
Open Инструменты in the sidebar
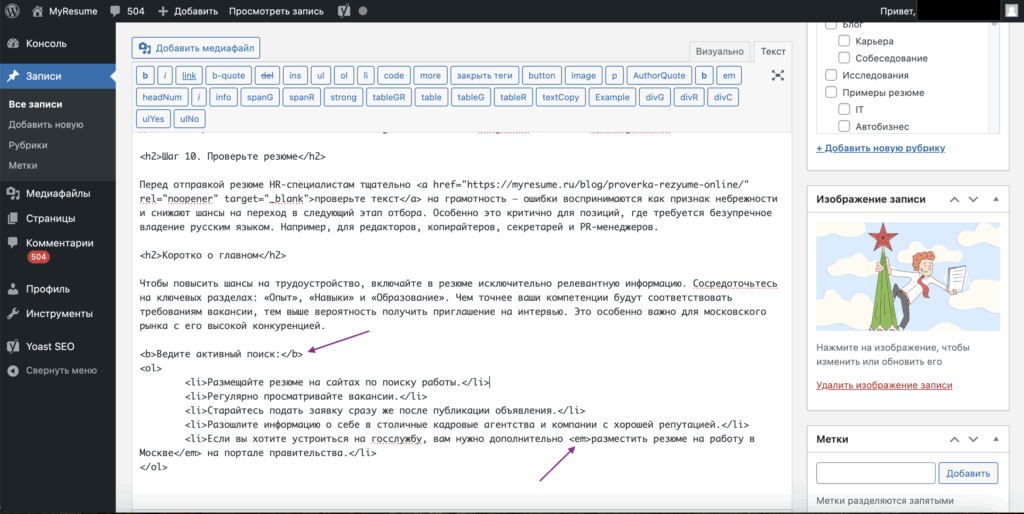point(57,313)
